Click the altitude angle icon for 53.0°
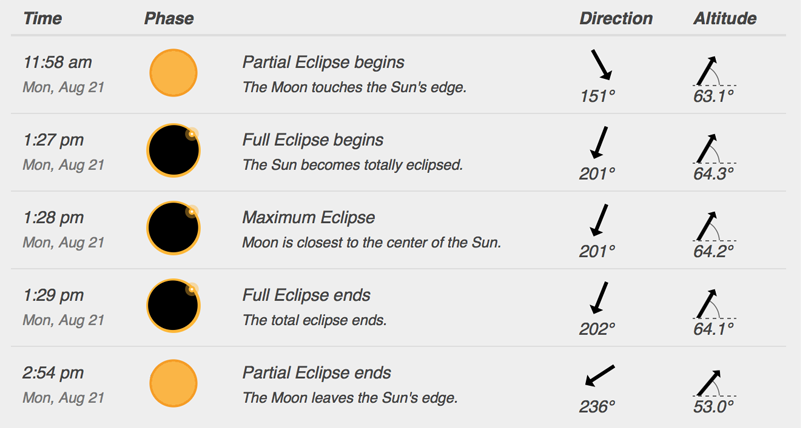 click(x=714, y=383)
